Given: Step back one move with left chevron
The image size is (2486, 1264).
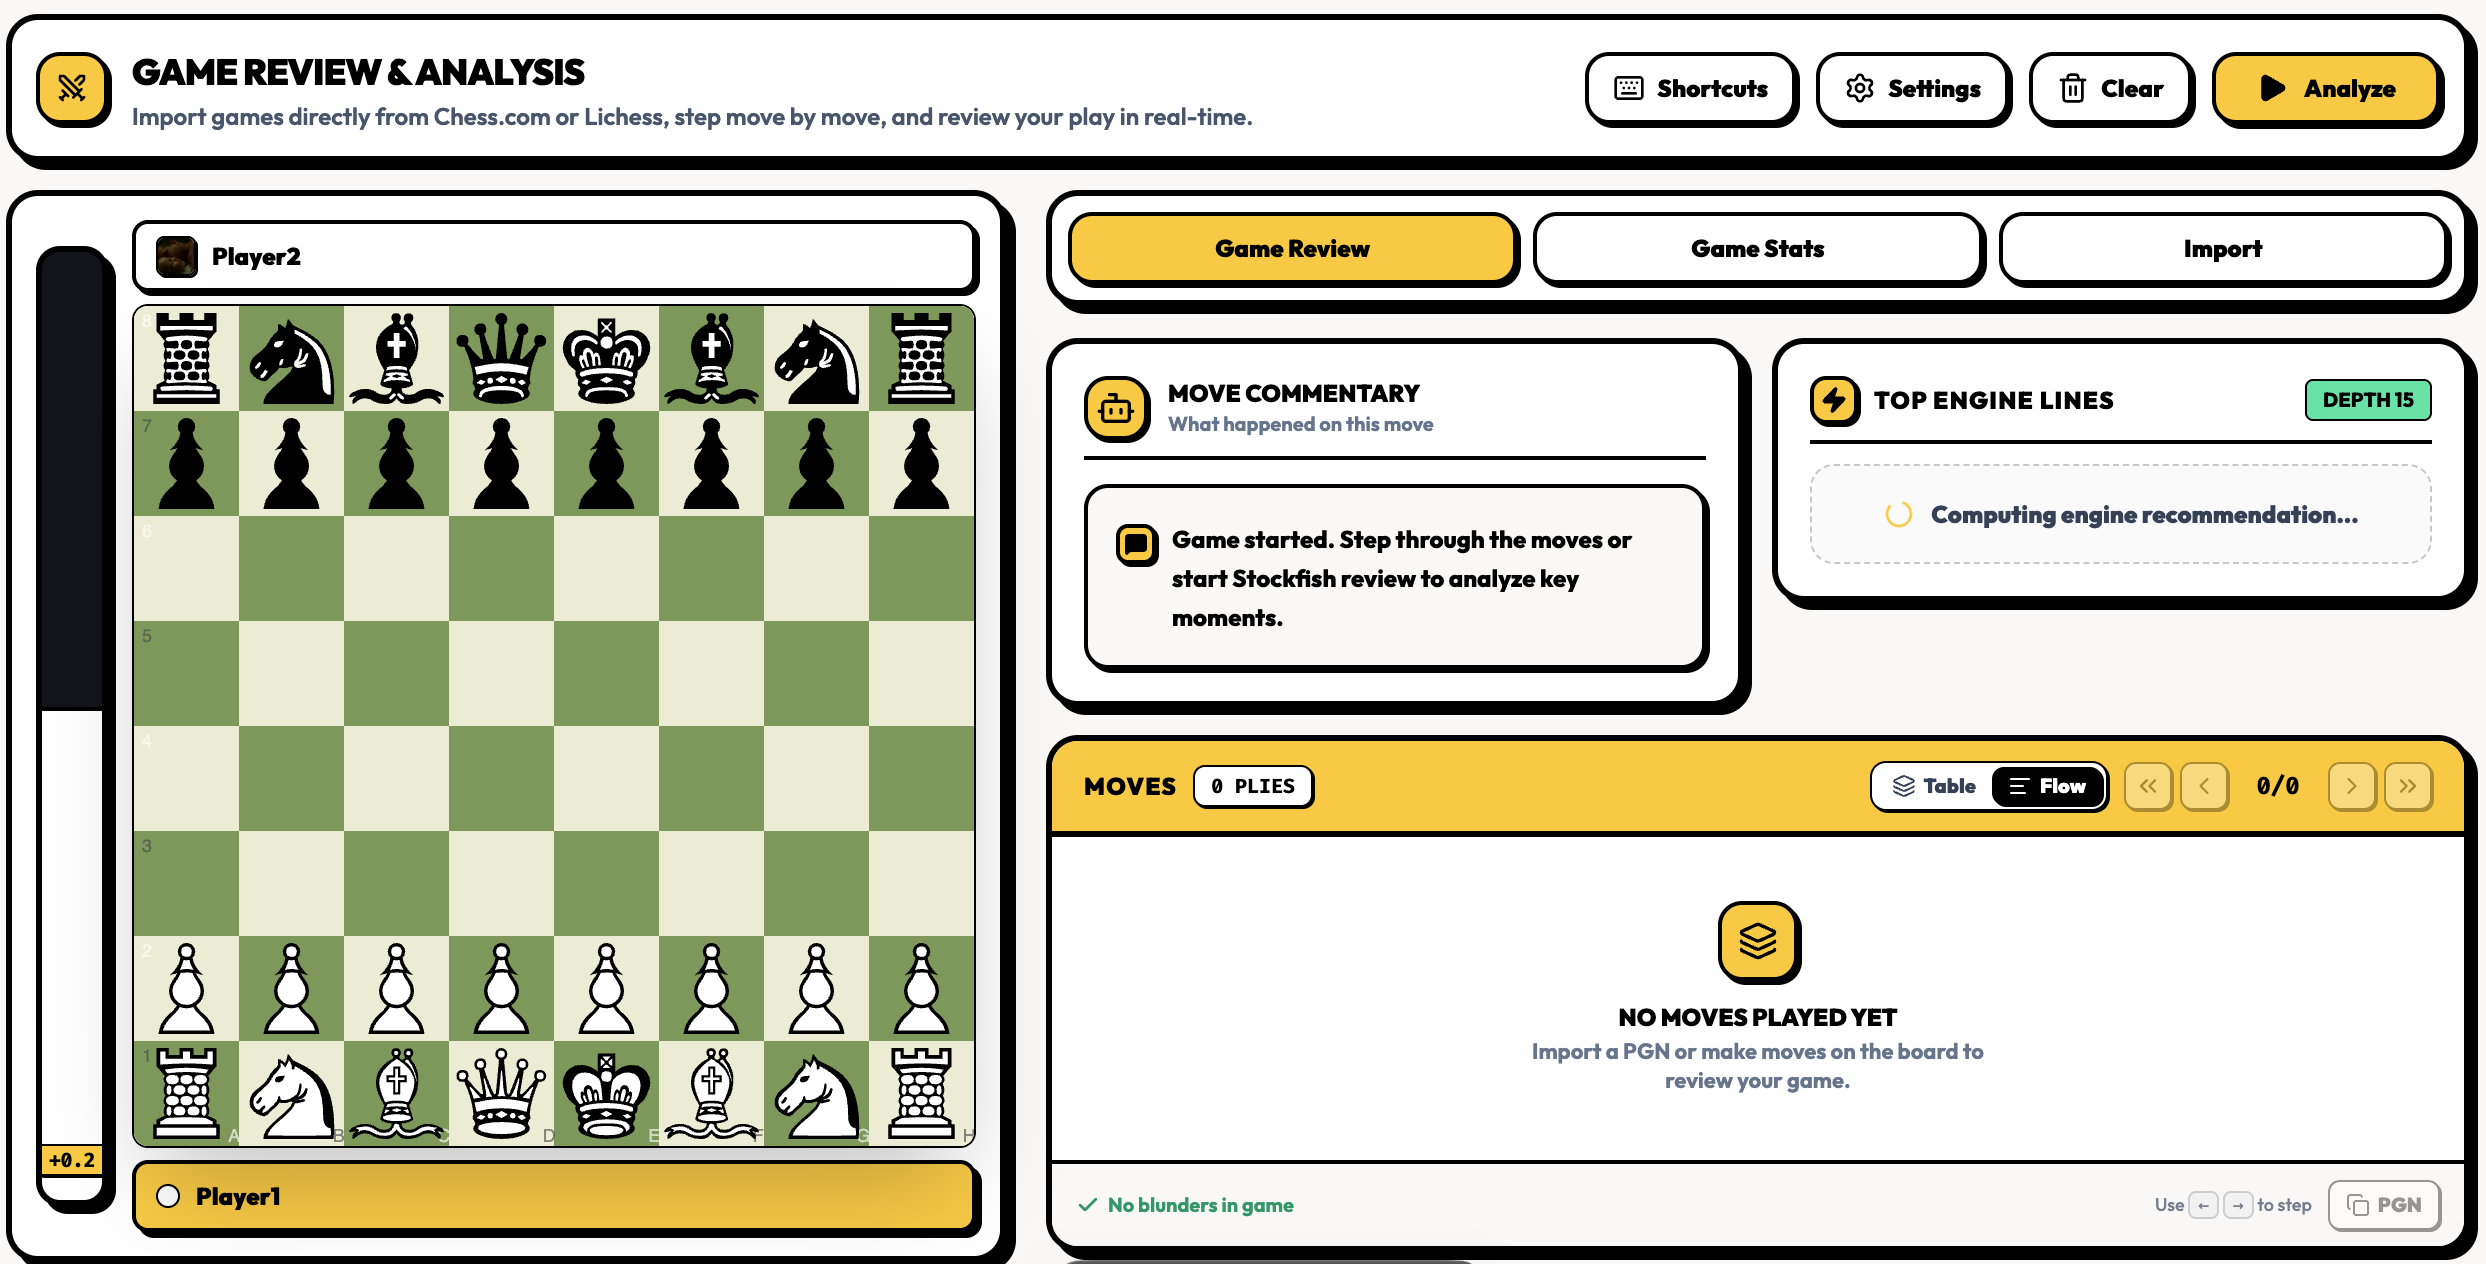Looking at the screenshot, I should (2204, 786).
